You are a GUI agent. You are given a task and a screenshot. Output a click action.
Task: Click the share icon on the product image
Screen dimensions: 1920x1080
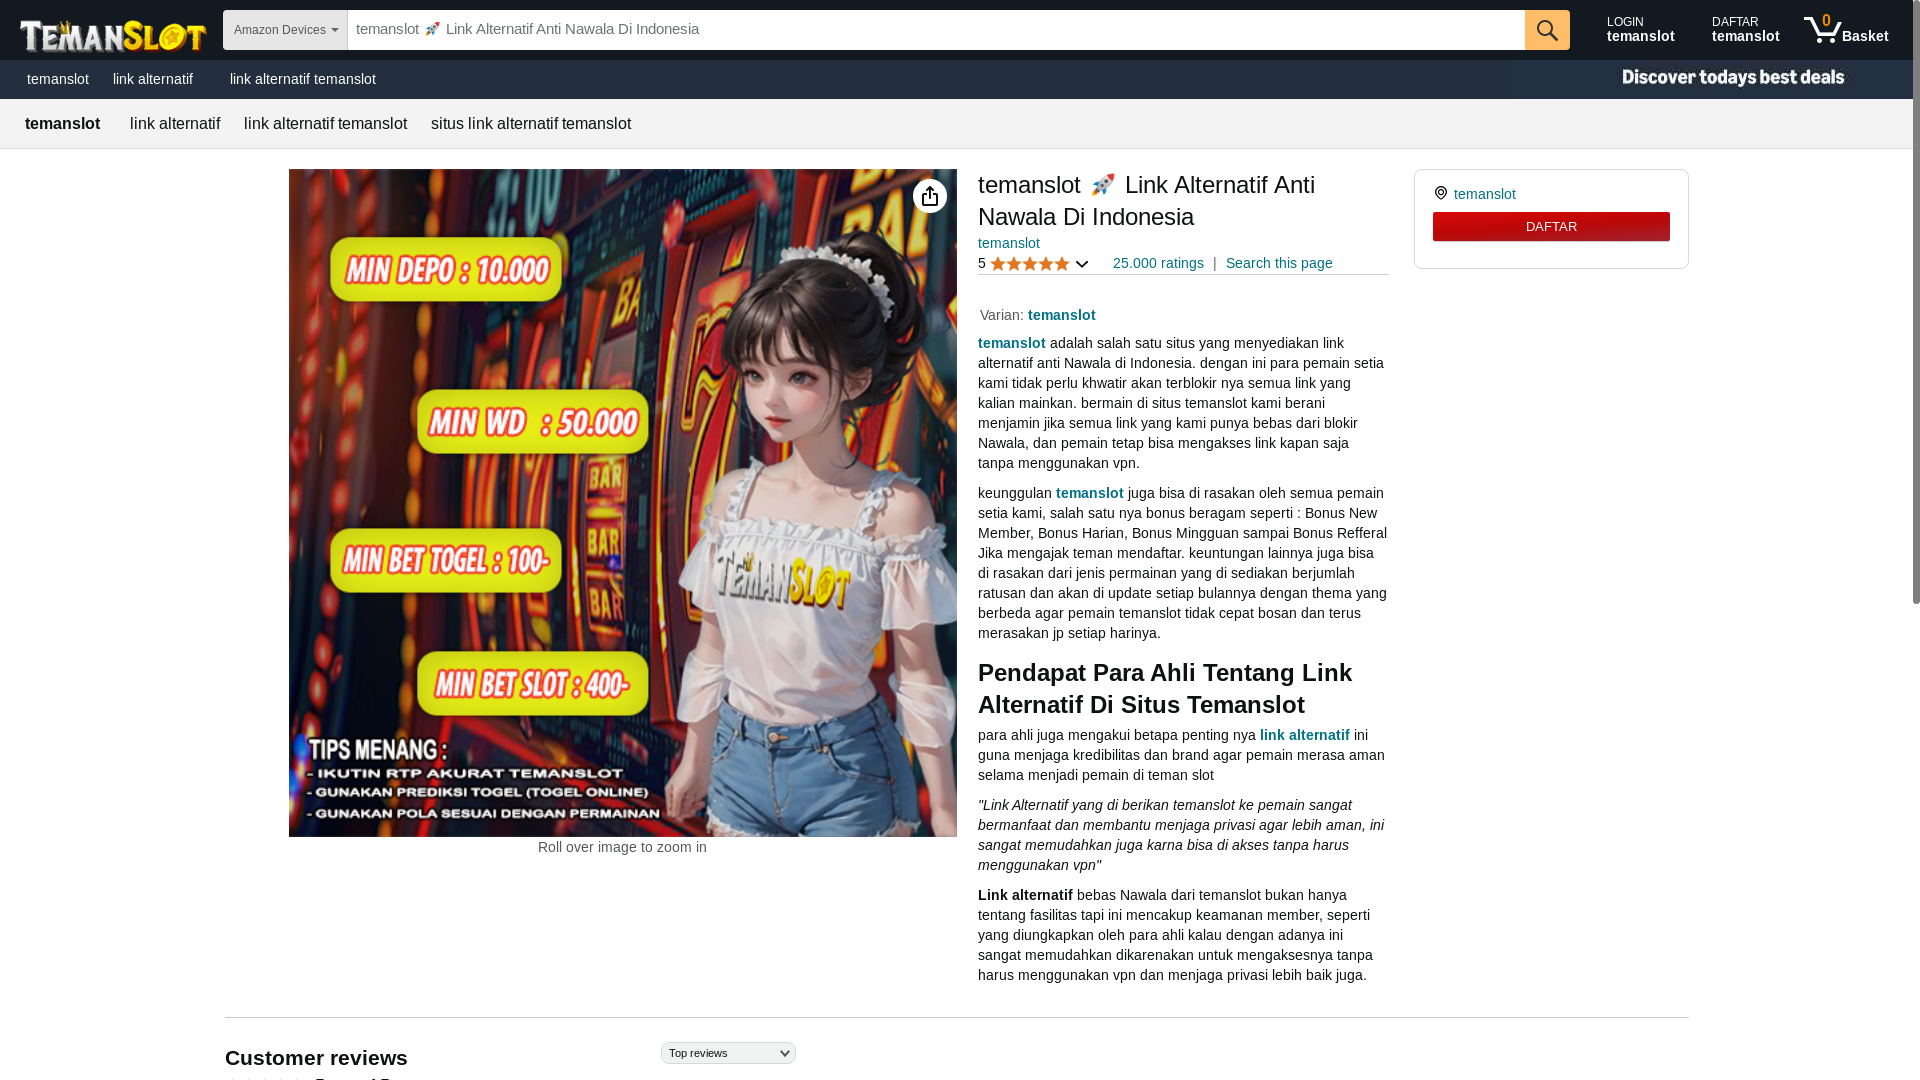[930, 196]
